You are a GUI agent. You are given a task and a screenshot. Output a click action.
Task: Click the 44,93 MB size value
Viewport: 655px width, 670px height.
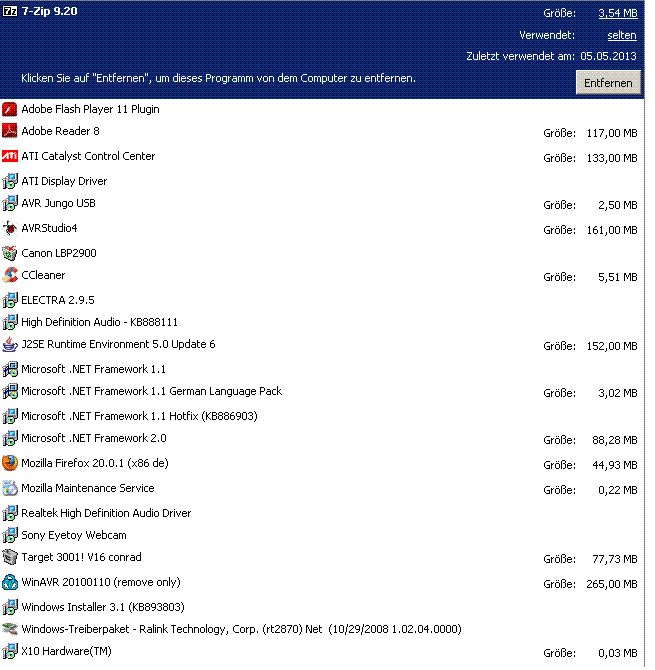615,465
